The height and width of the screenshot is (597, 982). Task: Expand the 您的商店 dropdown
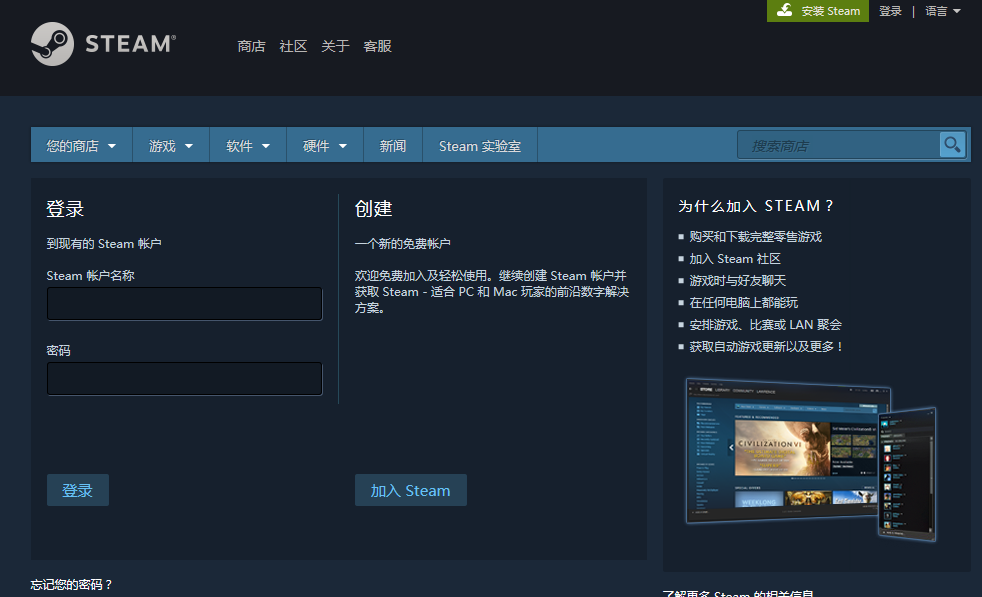click(81, 145)
